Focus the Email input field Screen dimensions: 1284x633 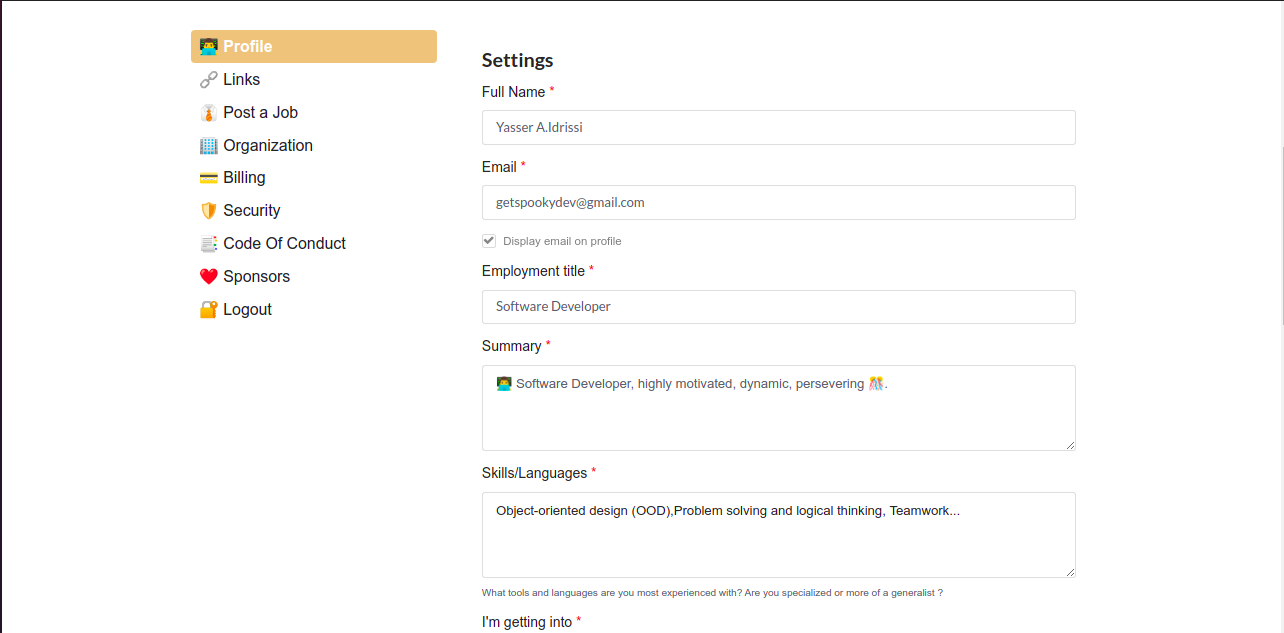(x=778, y=202)
